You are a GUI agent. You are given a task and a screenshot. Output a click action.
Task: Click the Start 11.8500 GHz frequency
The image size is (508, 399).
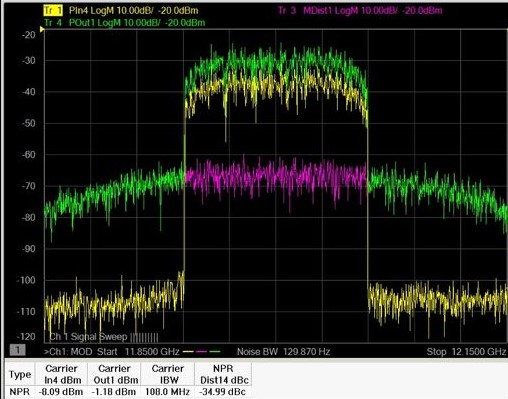(138, 352)
